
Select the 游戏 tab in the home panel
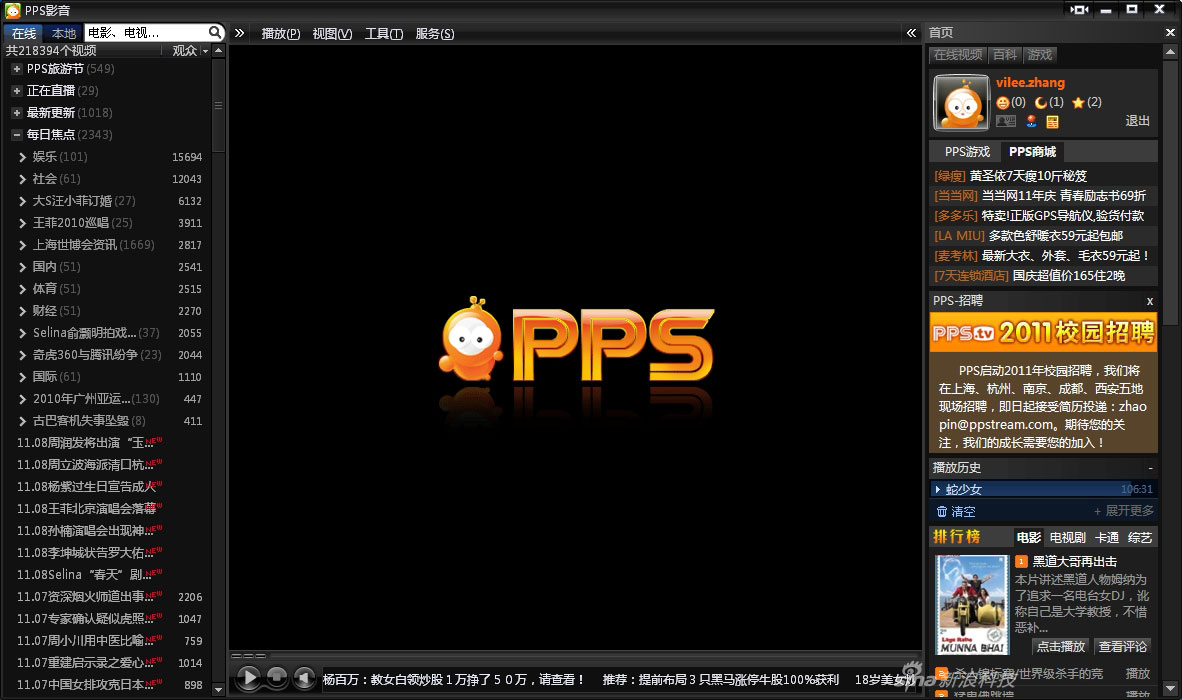(1040, 54)
